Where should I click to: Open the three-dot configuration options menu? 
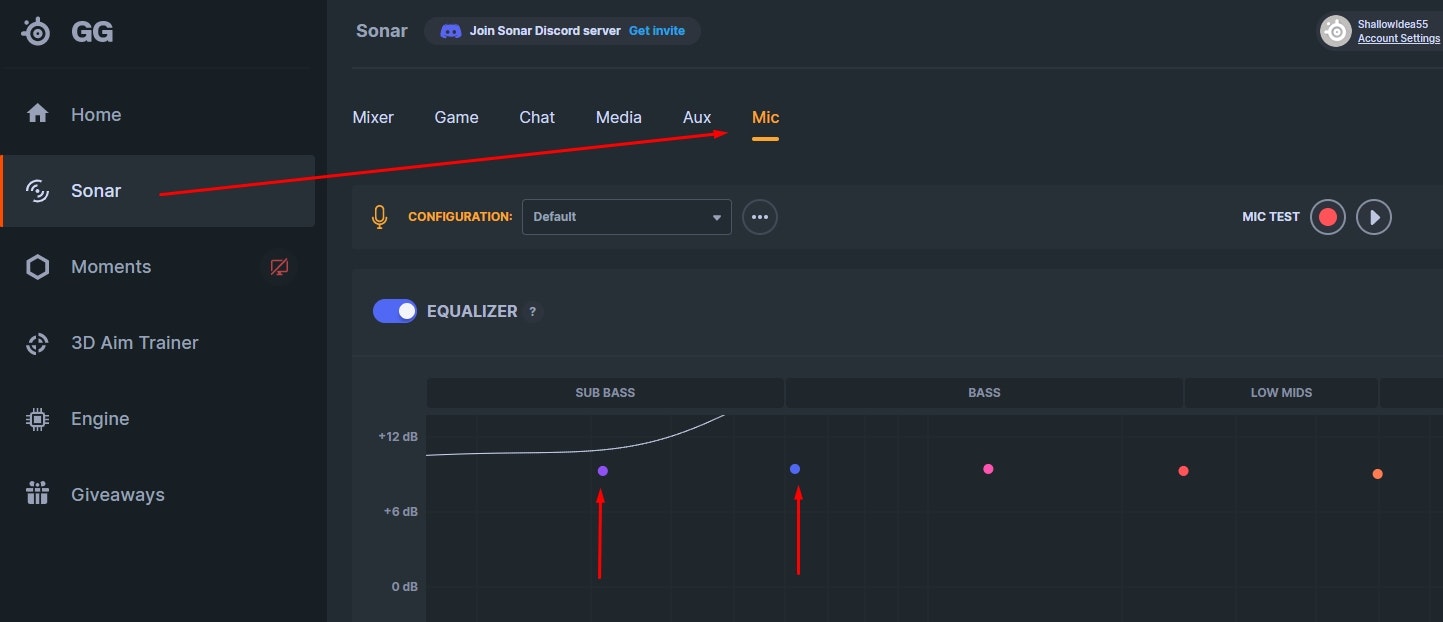[760, 216]
